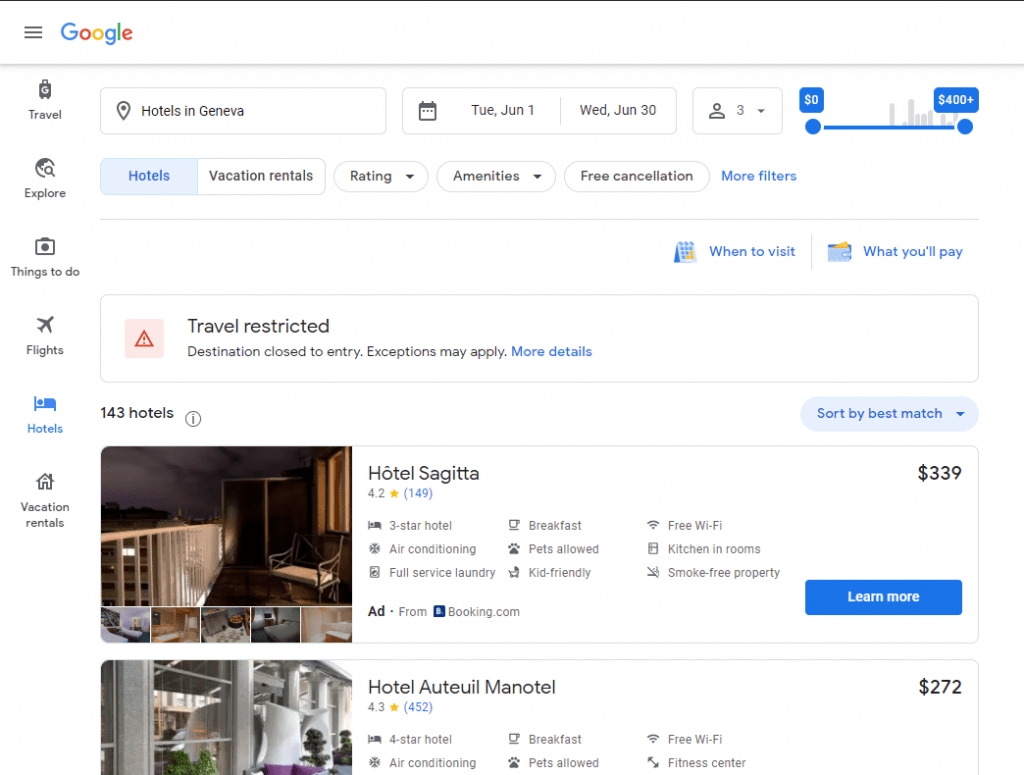Open the Sort by best match dropdown
This screenshot has width=1024, height=775.
coord(889,414)
